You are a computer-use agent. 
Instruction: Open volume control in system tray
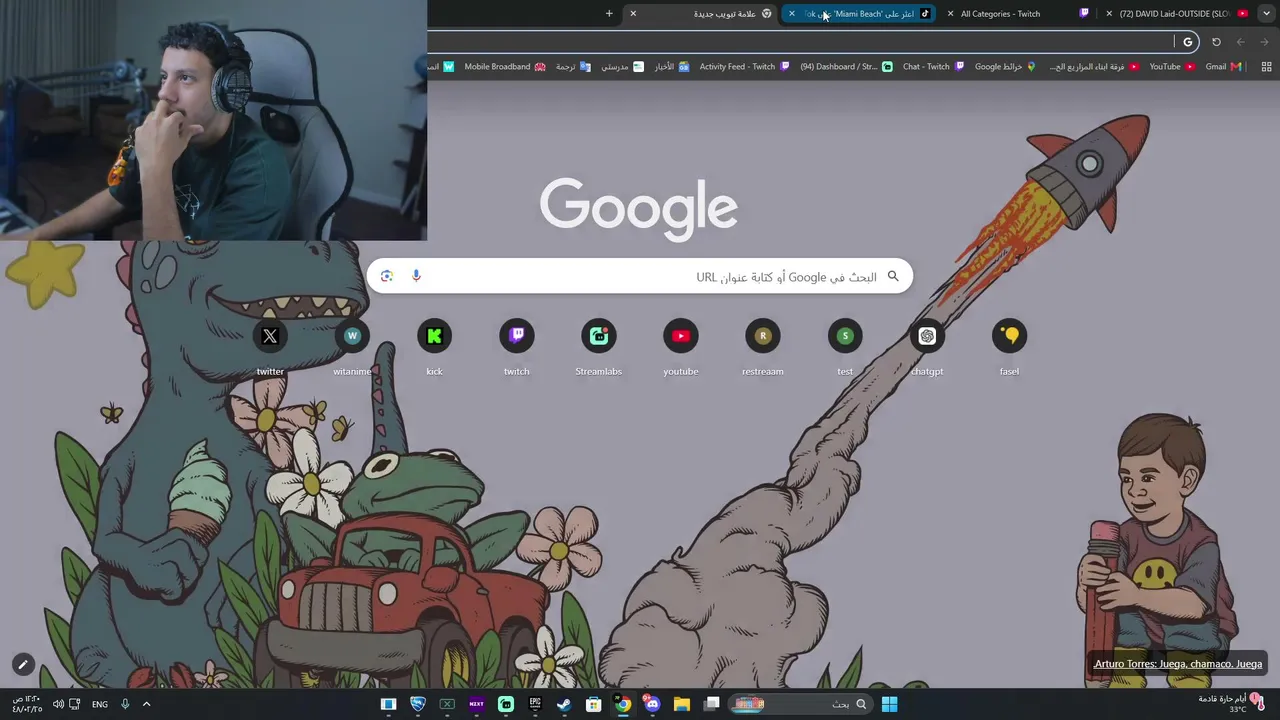pyautogui.click(x=58, y=704)
